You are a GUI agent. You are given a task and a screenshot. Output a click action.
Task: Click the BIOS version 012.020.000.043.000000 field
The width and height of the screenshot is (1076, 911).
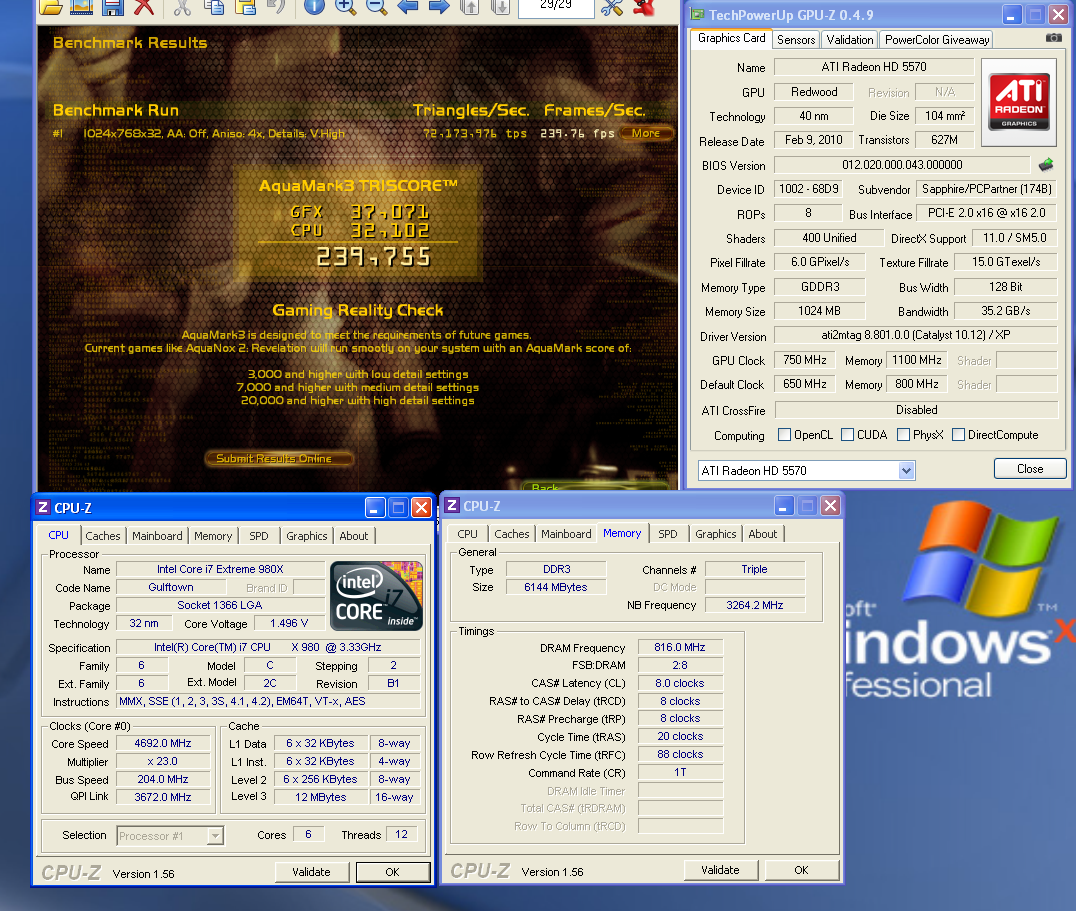(x=902, y=165)
